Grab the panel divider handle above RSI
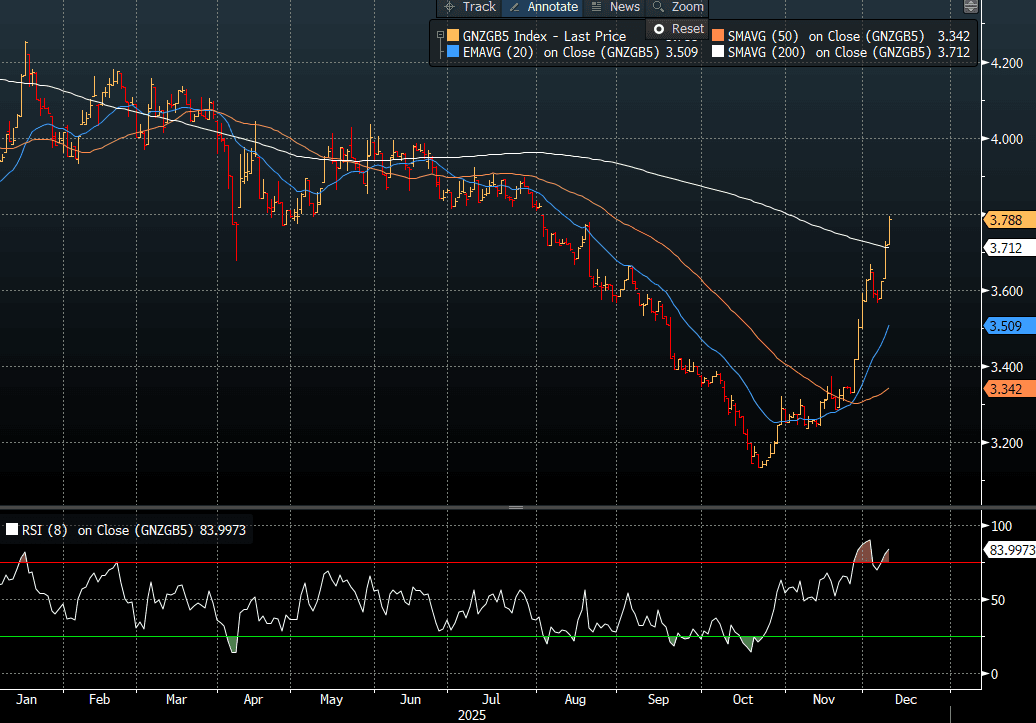This screenshot has height=723, width=1036. point(517,508)
